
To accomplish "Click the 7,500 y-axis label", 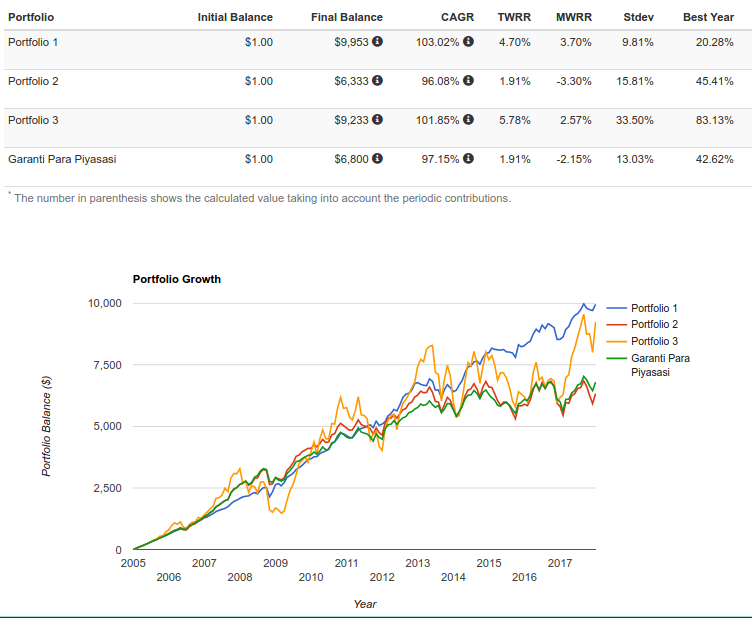I will pos(107,365).
